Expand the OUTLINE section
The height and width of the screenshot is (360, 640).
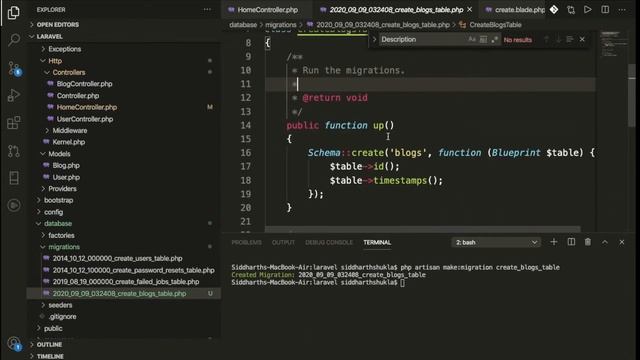[x=49, y=344]
